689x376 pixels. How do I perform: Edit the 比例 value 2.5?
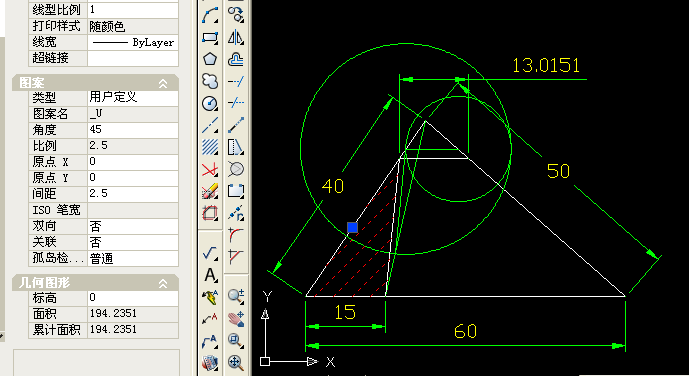point(133,145)
